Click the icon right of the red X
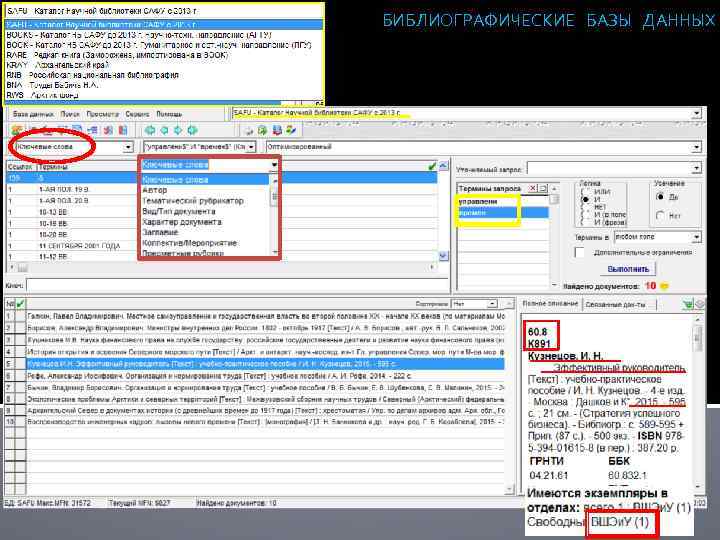Viewport: 720px width, 540px height. coord(543,188)
